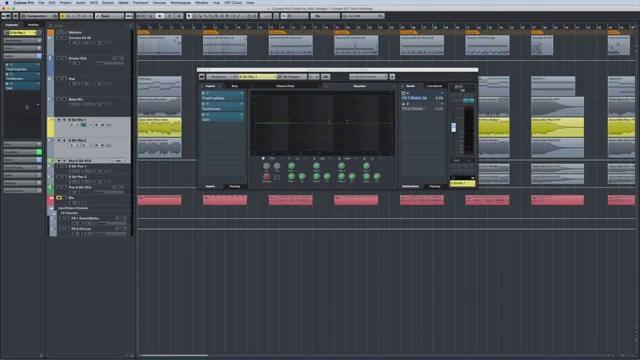Open channel selector dropdown in channel settings header

(x=257, y=77)
